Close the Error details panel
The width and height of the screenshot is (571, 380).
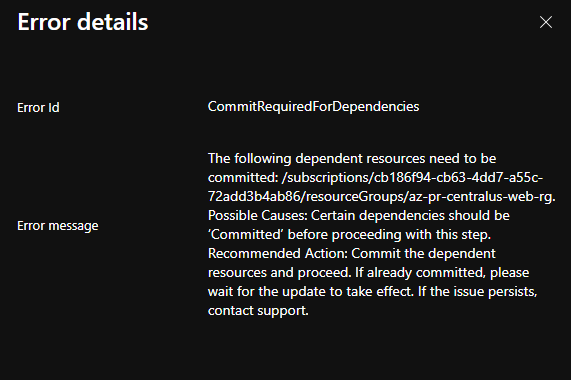546,22
